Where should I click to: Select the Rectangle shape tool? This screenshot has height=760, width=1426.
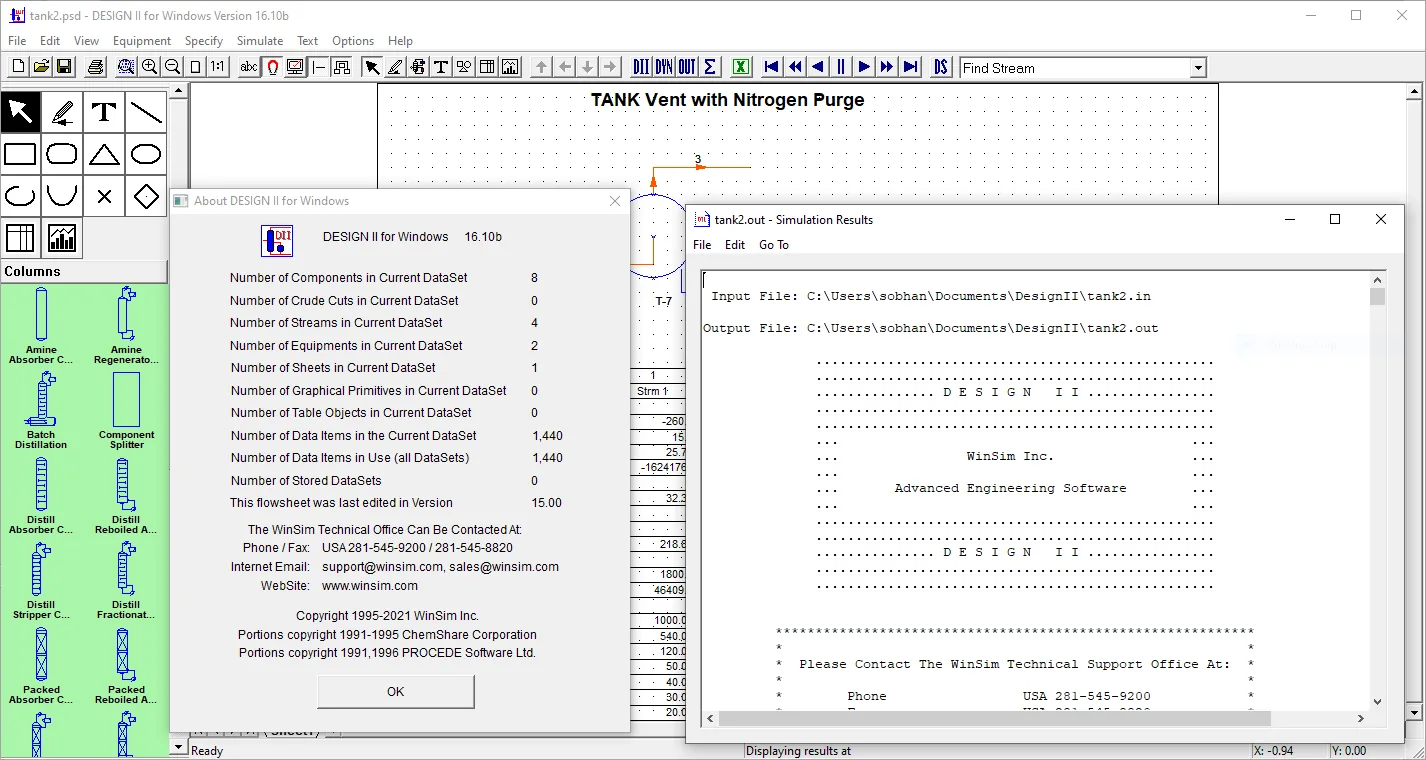pyautogui.click(x=20, y=154)
